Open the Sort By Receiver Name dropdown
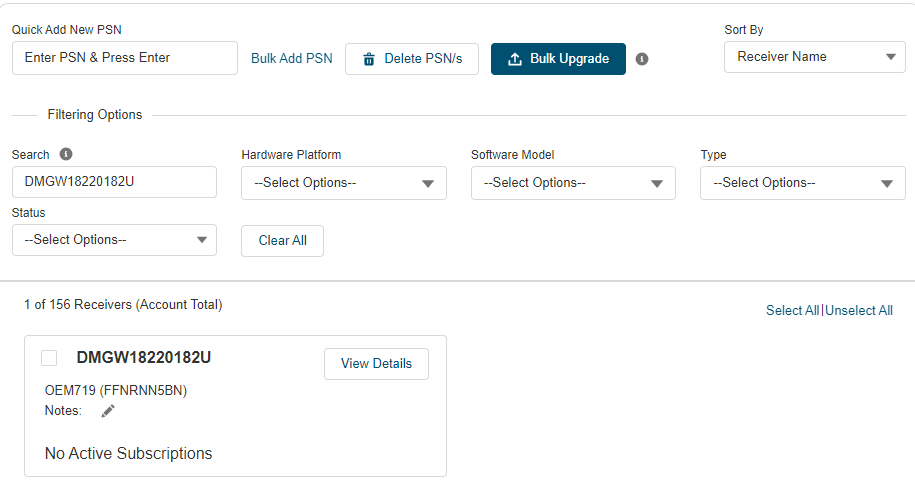This screenshot has height=483, width=915. 814,57
